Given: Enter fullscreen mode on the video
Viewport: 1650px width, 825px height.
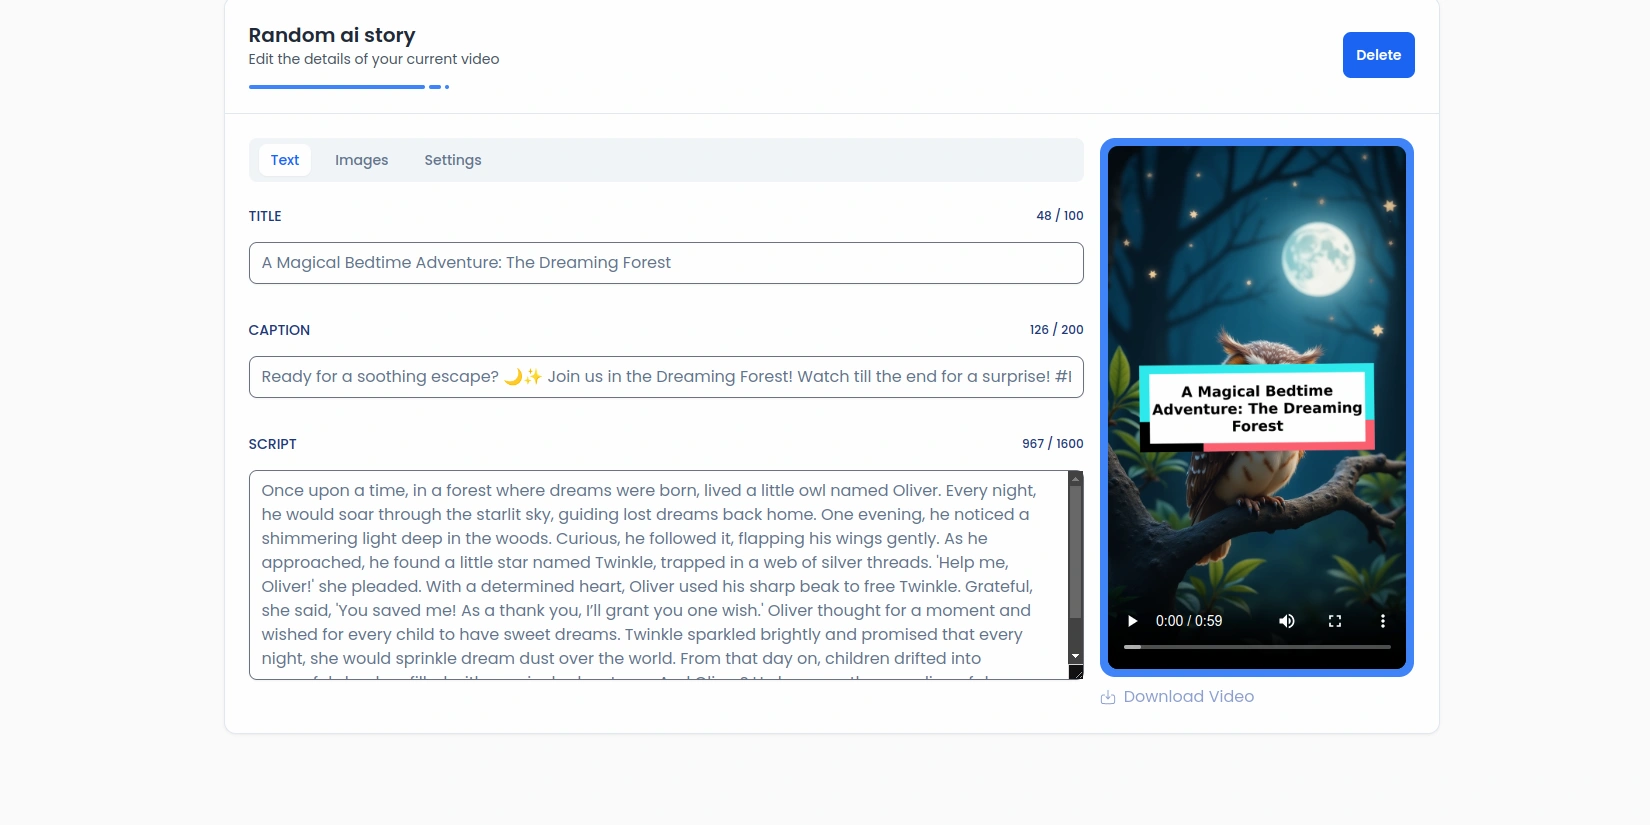Looking at the screenshot, I should point(1335,621).
